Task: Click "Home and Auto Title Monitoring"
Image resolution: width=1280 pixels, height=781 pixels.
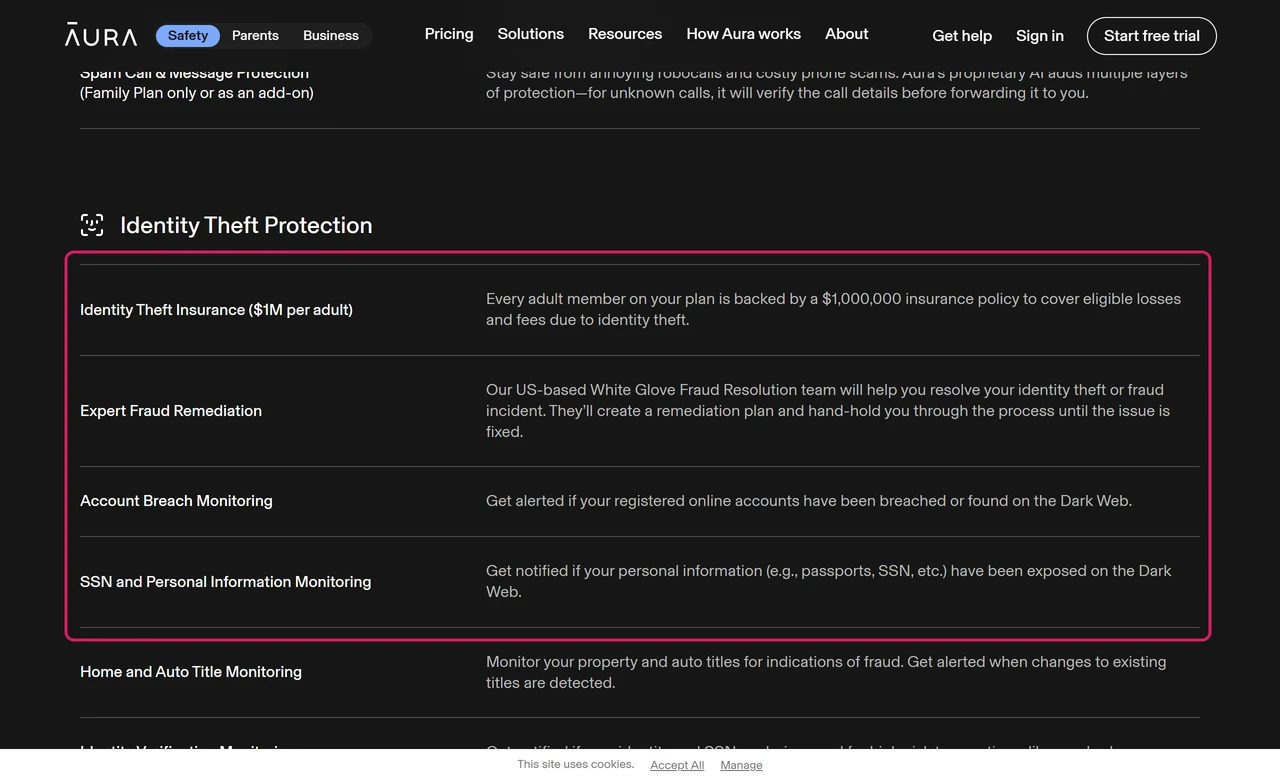Action: (191, 672)
